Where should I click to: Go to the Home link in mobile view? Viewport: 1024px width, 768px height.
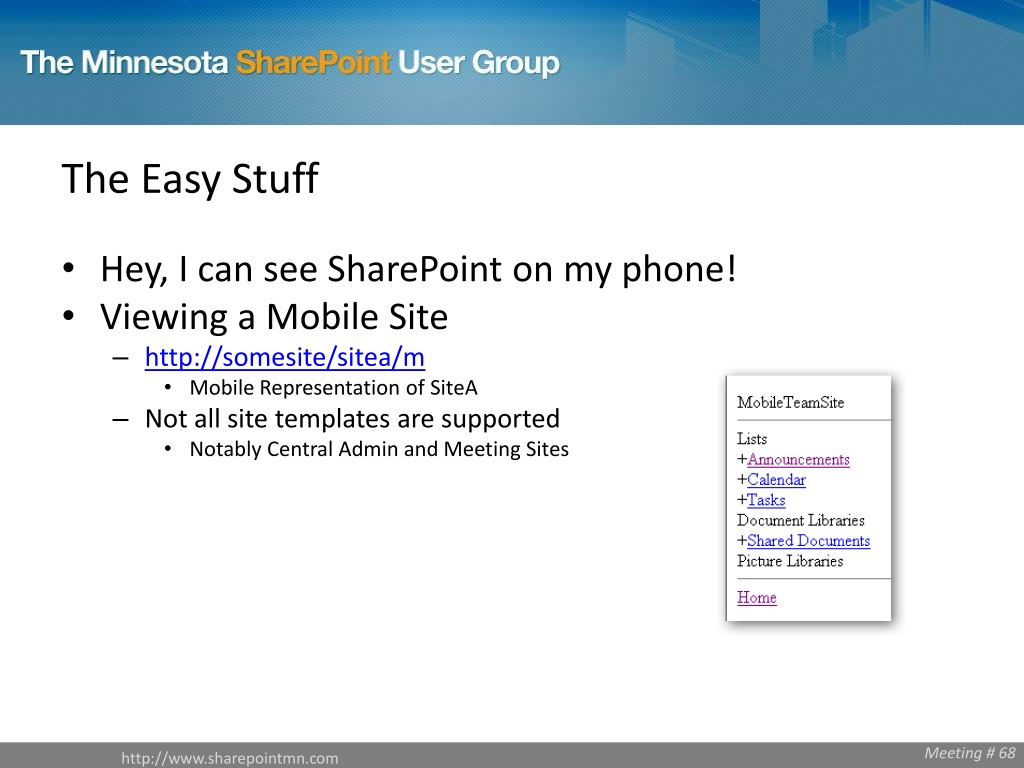pos(757,598)
